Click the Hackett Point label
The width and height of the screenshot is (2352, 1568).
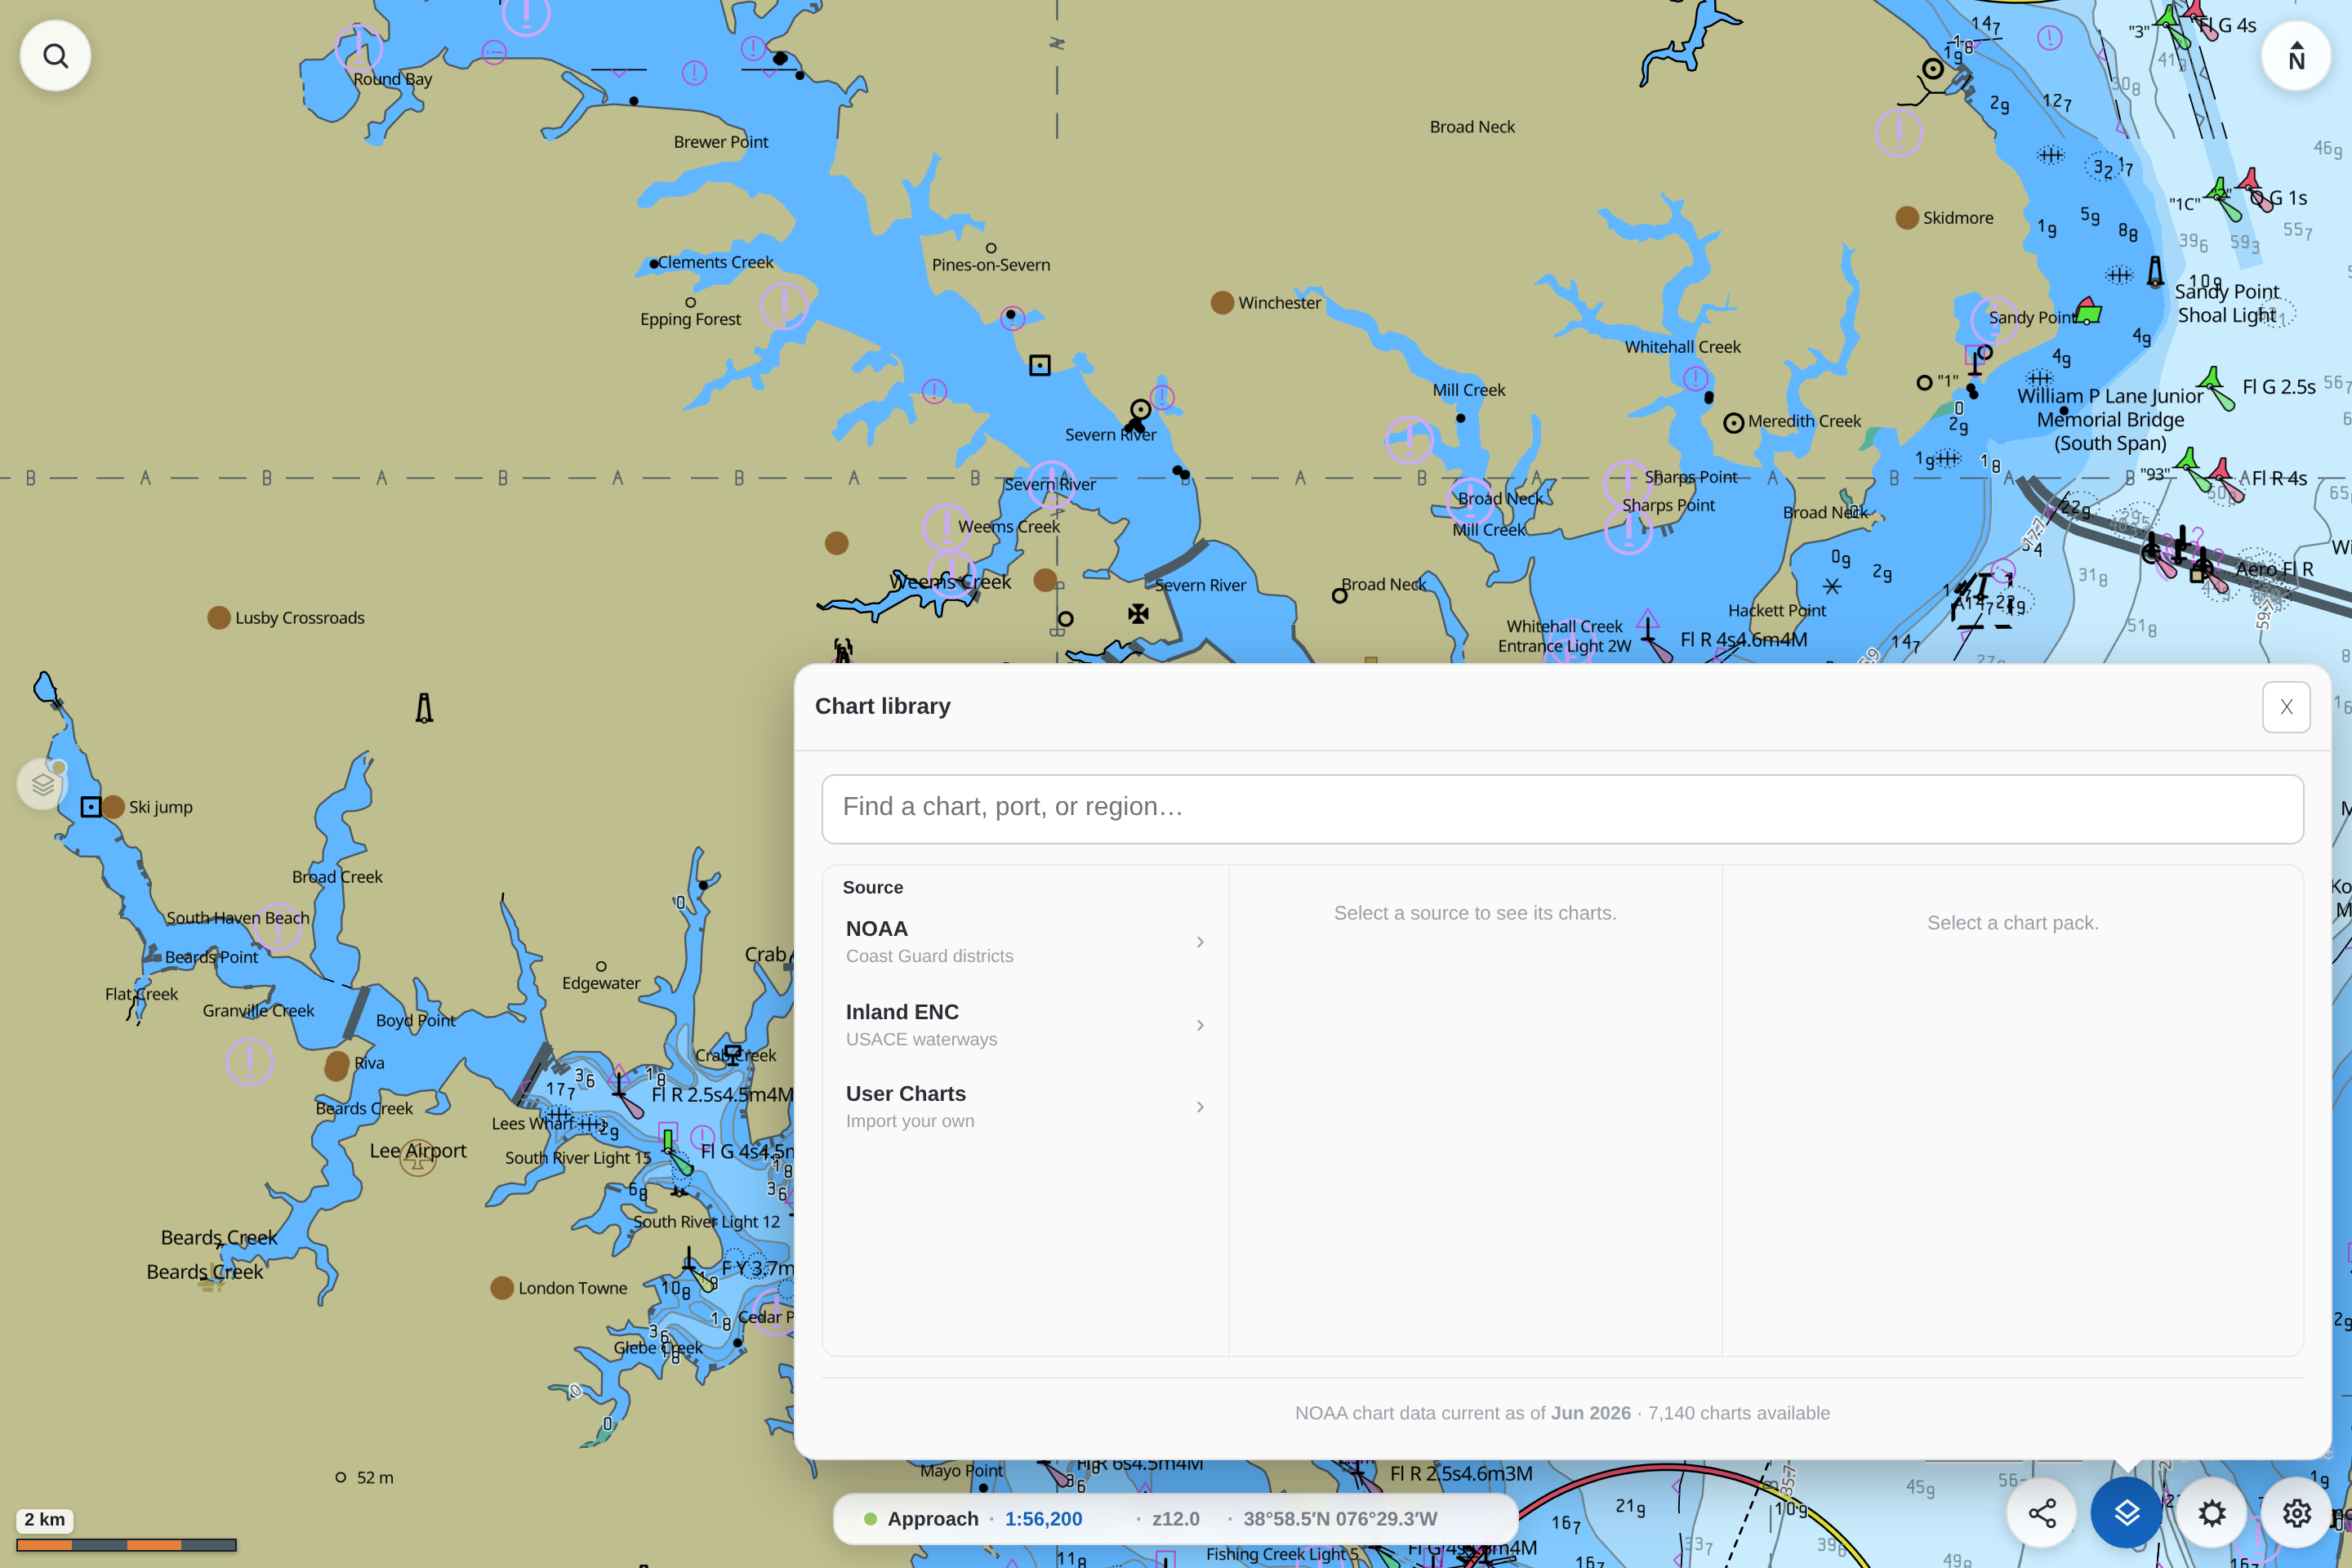coord(1777,610)
